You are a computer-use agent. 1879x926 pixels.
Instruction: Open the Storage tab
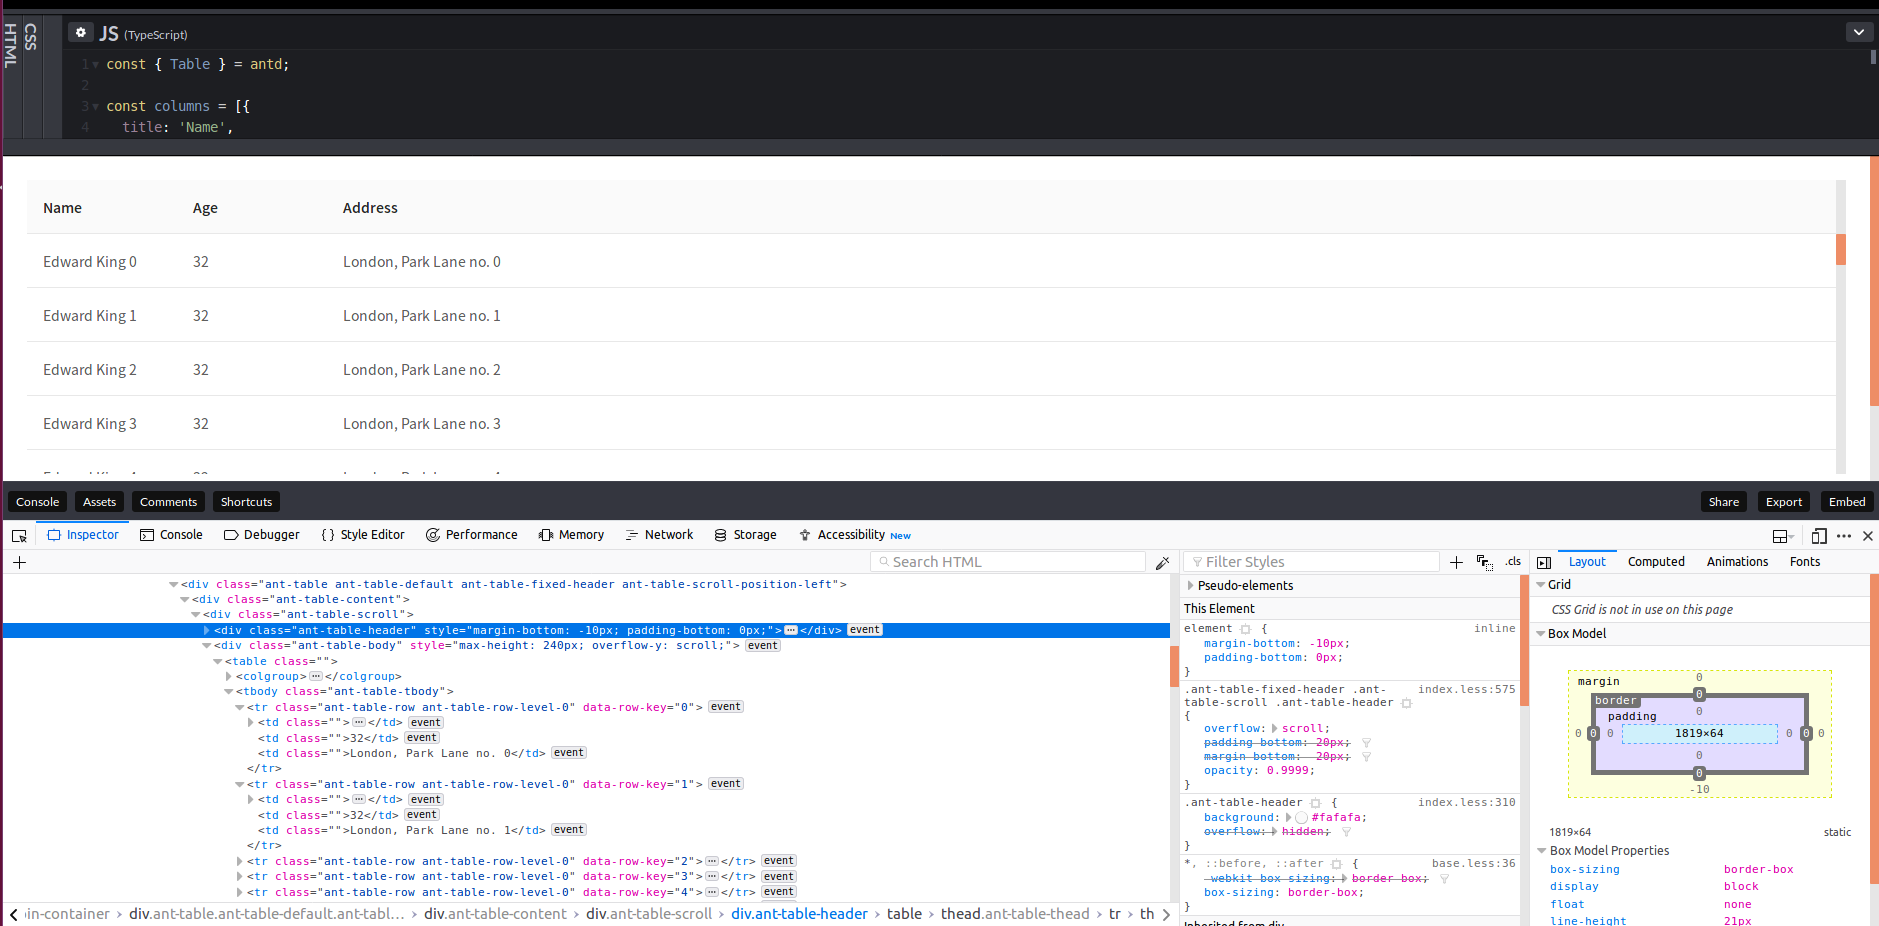tap(745, 535)
